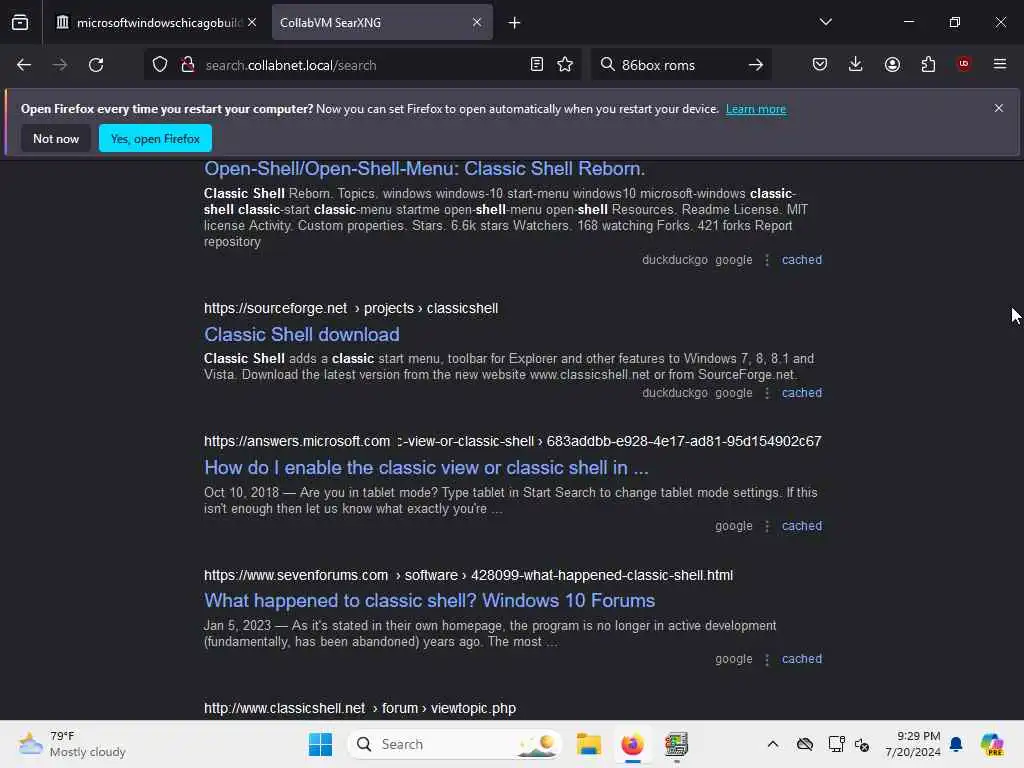Expand engine options for Open-Shell result

click(767, 260)
